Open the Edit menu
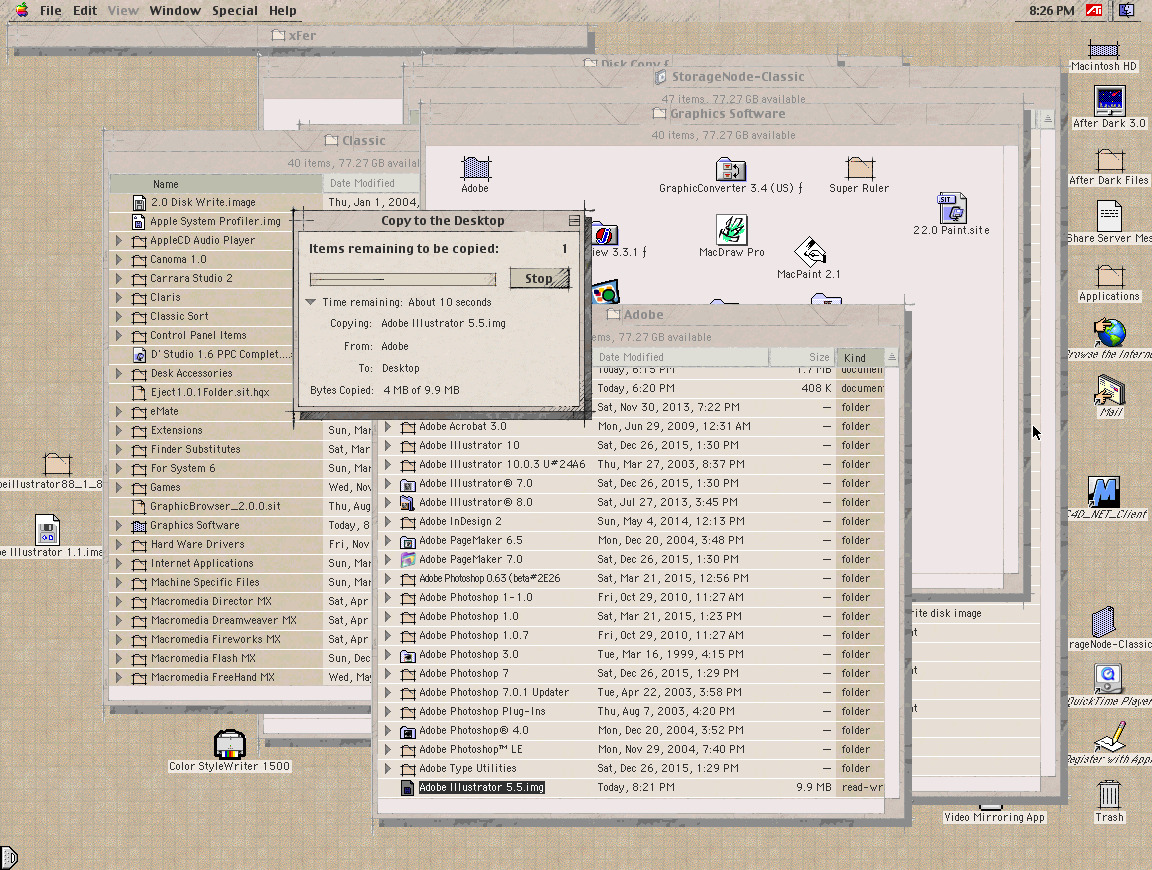 pyautogui.click(x=84, y=10)
